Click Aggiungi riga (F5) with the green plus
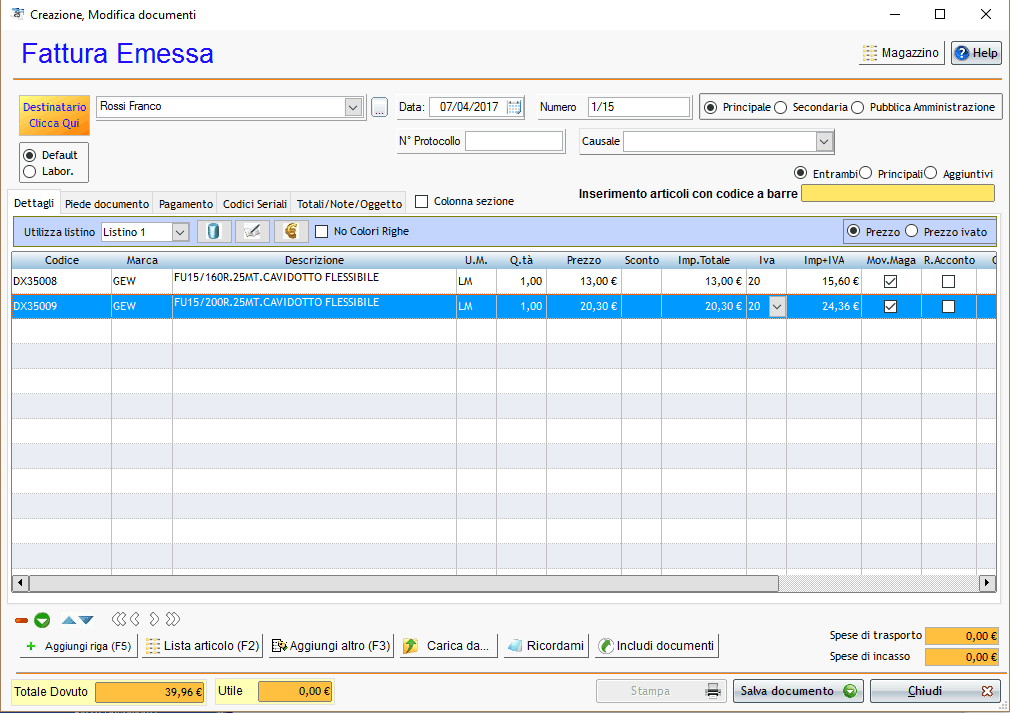The width and height of the screenshot is (1010, 713). (79, 646)
